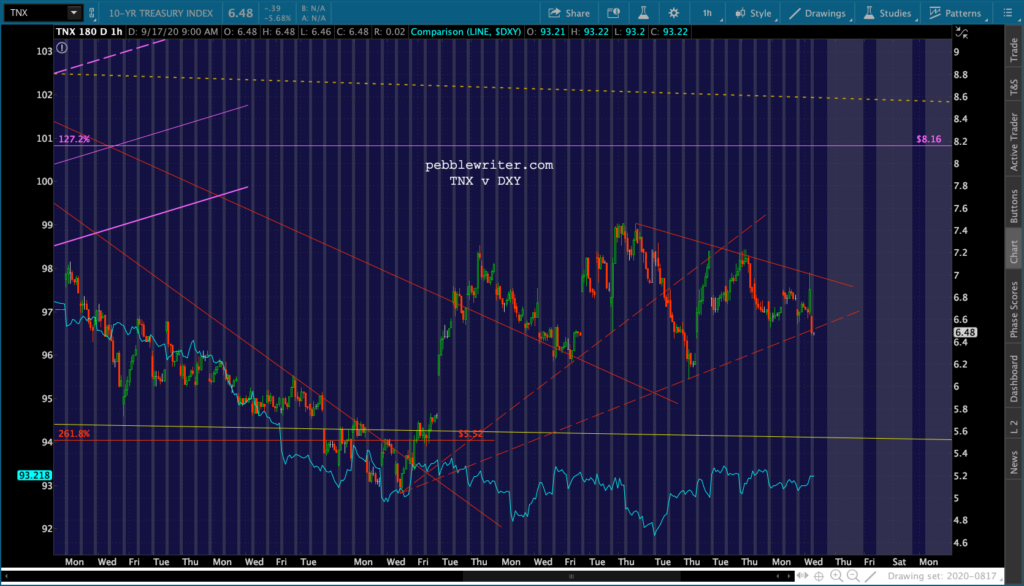
Task: Open the symbol selector dropdown arrow
Action: click(x=74, y=12)
